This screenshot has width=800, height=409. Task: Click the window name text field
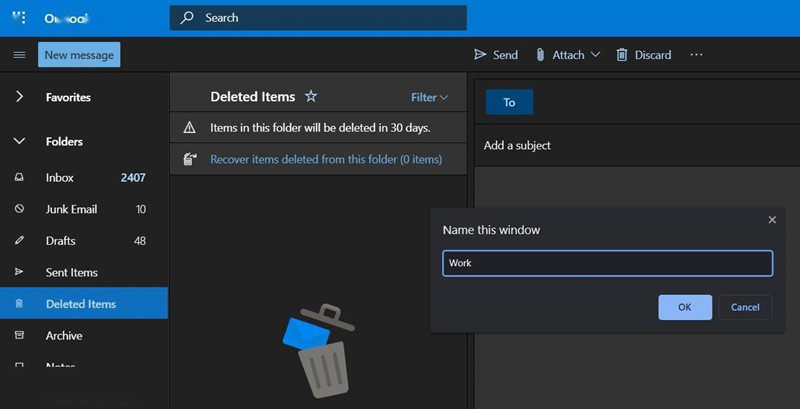point(607,263)
